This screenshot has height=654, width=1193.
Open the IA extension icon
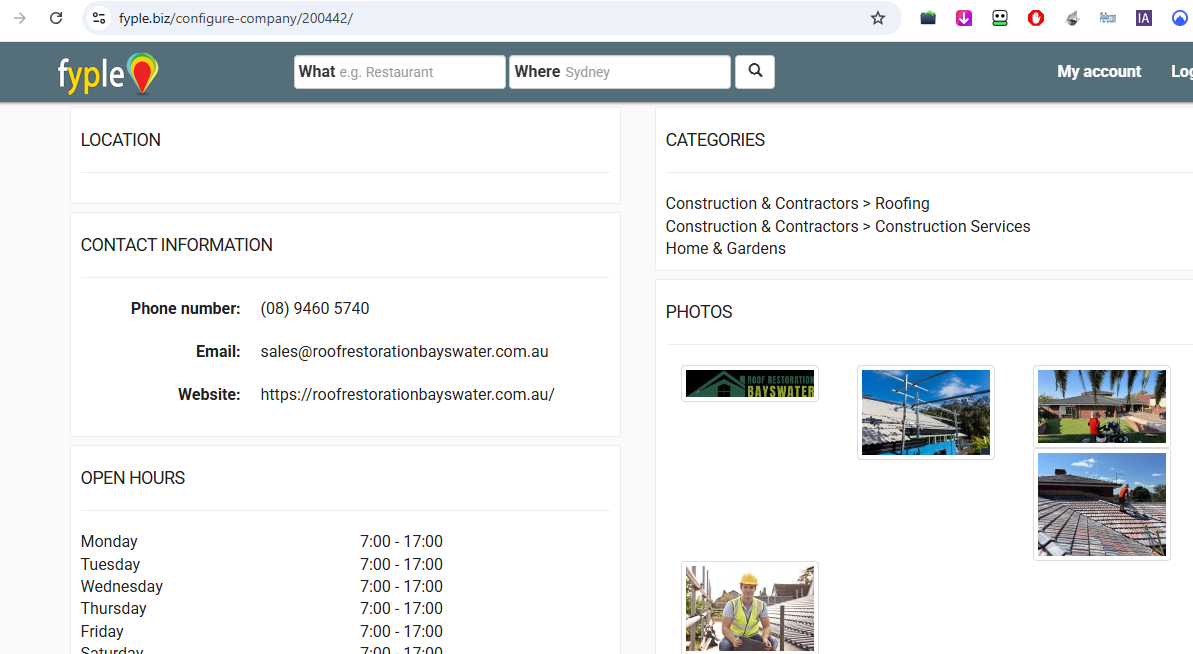click(x=1144, y=18)
